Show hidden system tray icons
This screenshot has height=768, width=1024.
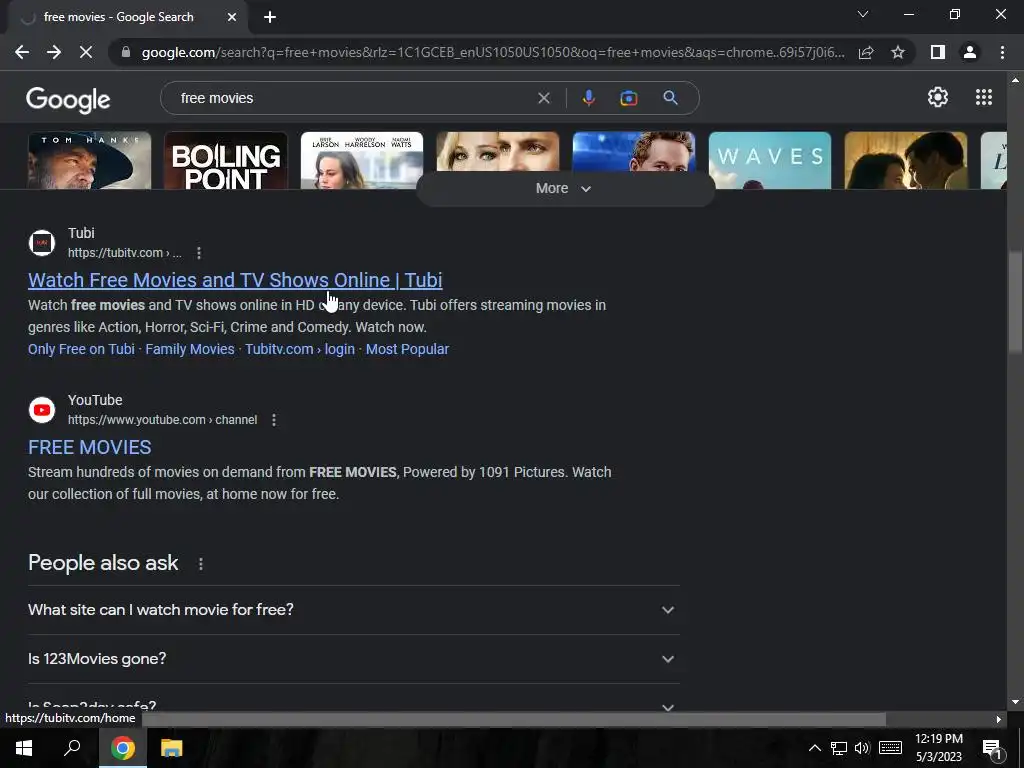(815, 748)
